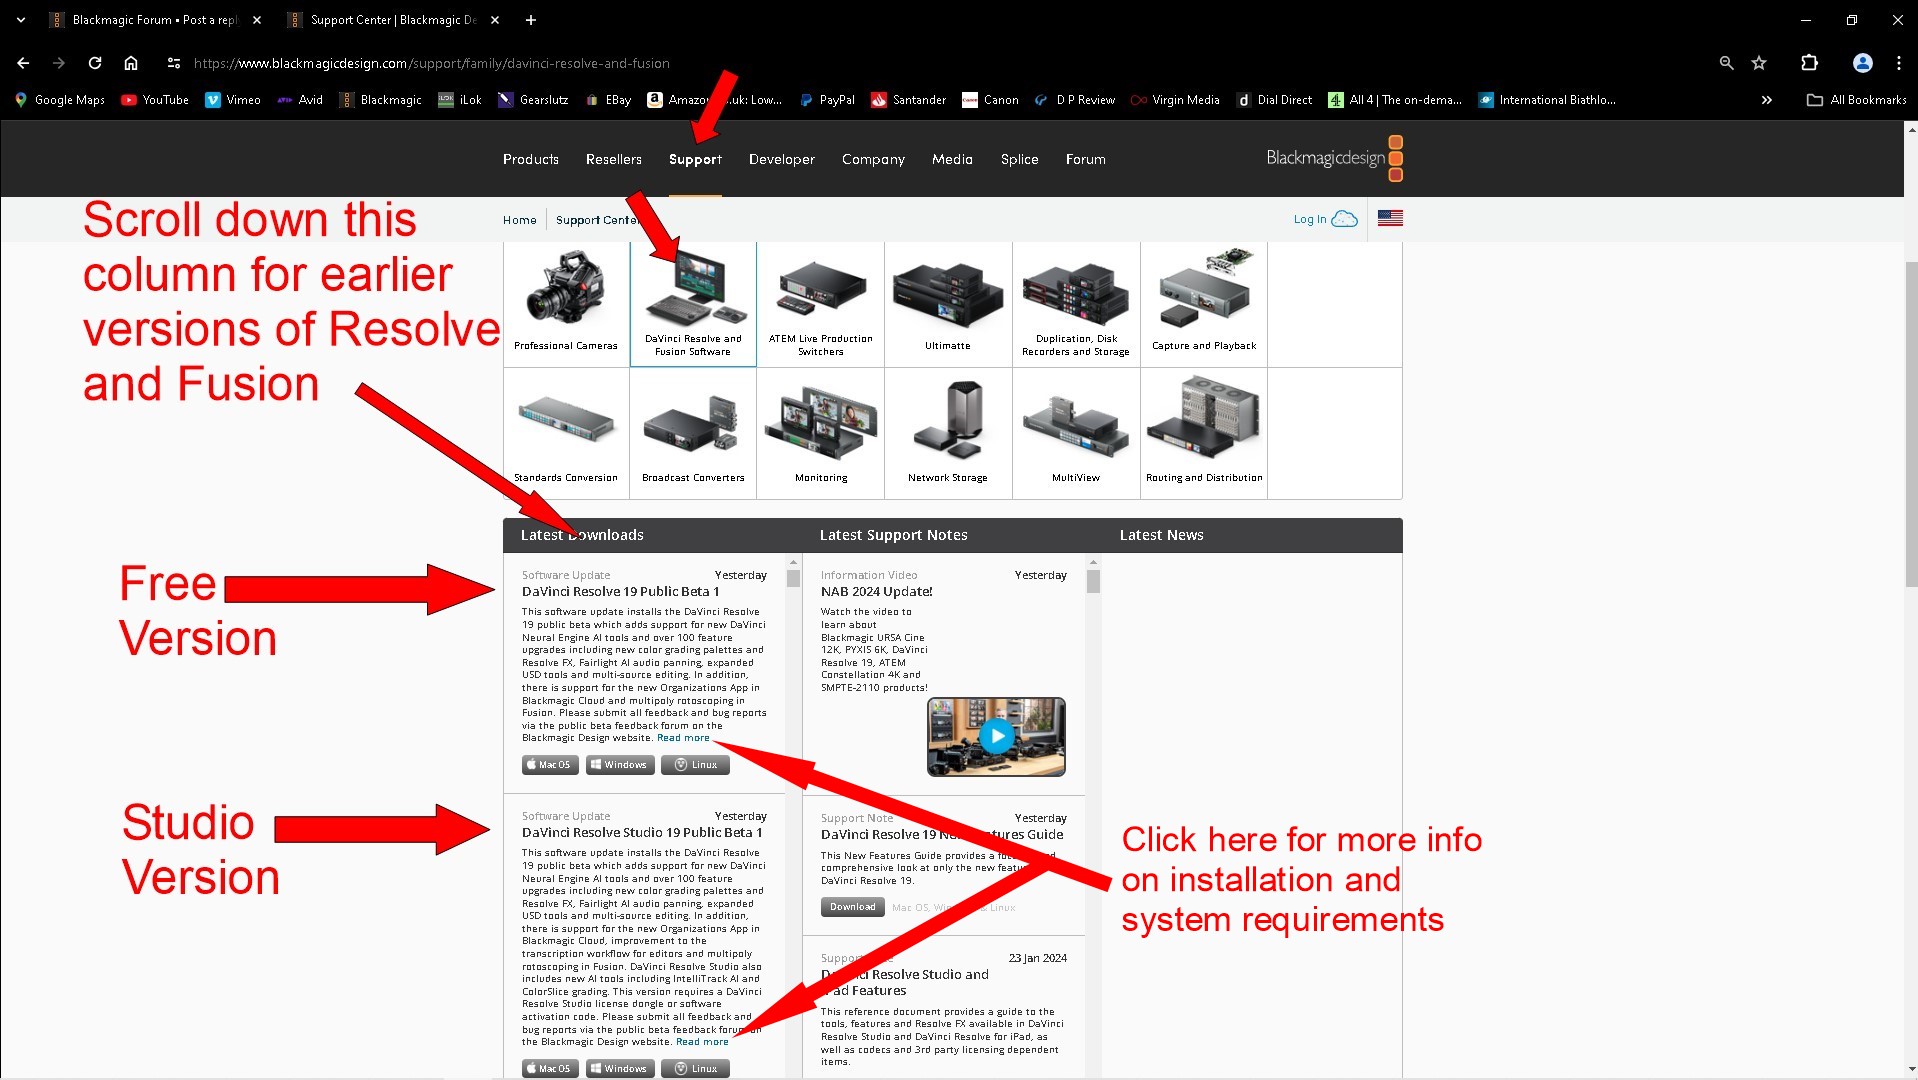Image resolution: width=1918 pixels, height=1080 pixels.
Task: Select Duplication, Disk Recorders and Storage
Action: (1076, 303)
